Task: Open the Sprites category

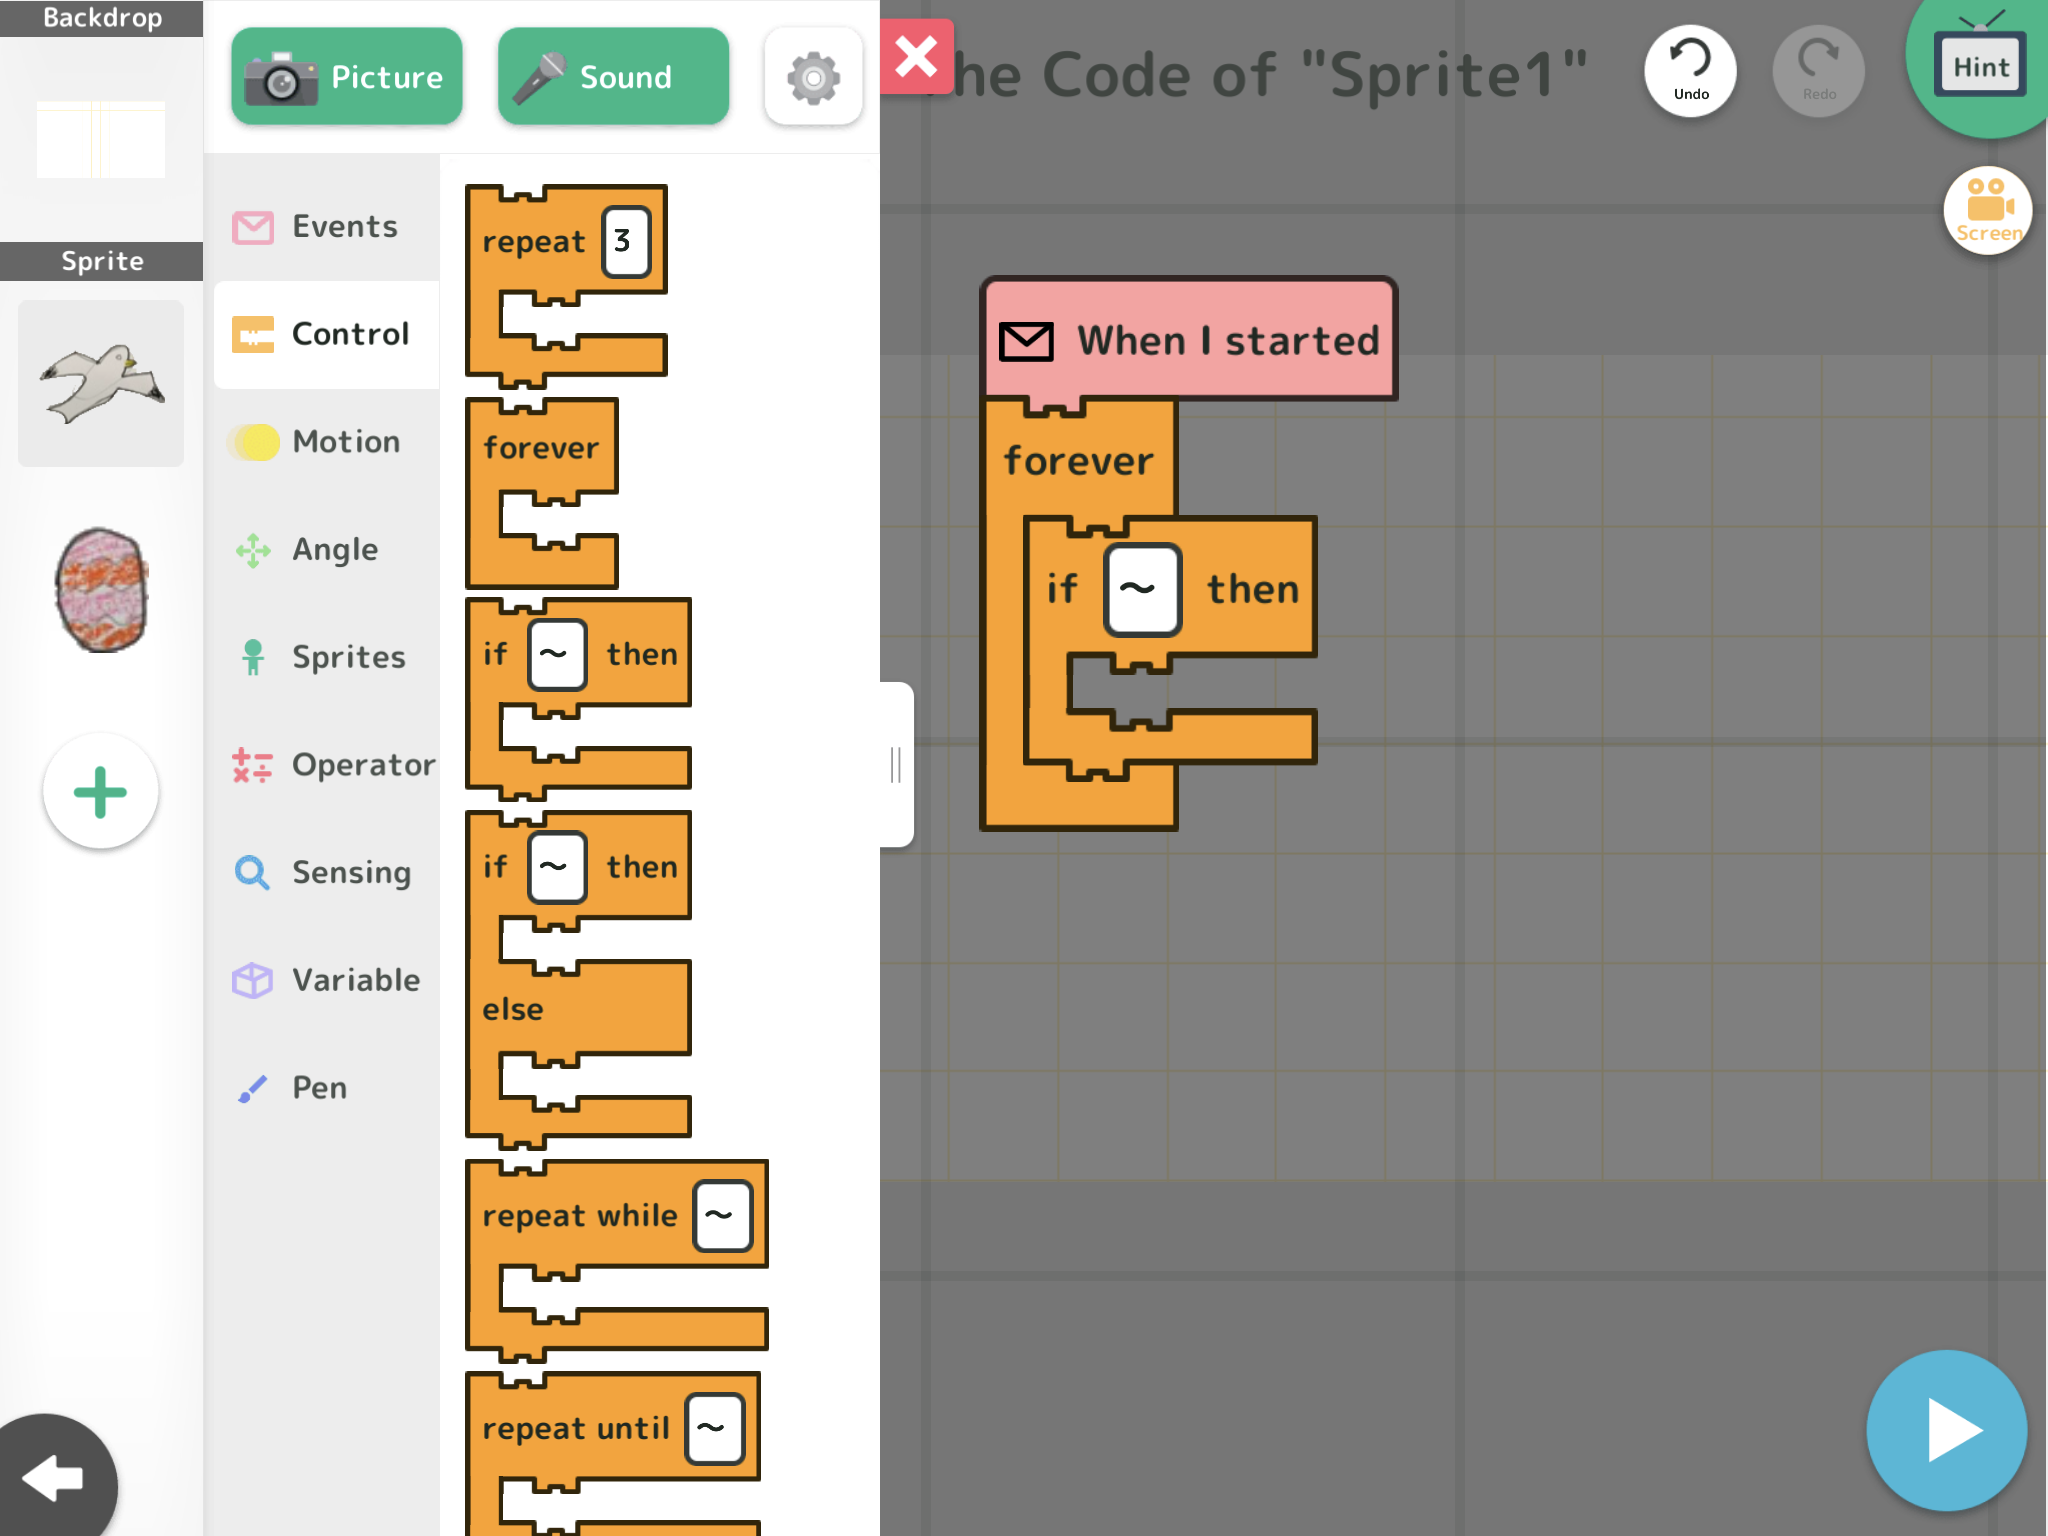Action: pyautogui.click(x=326, y=657)
